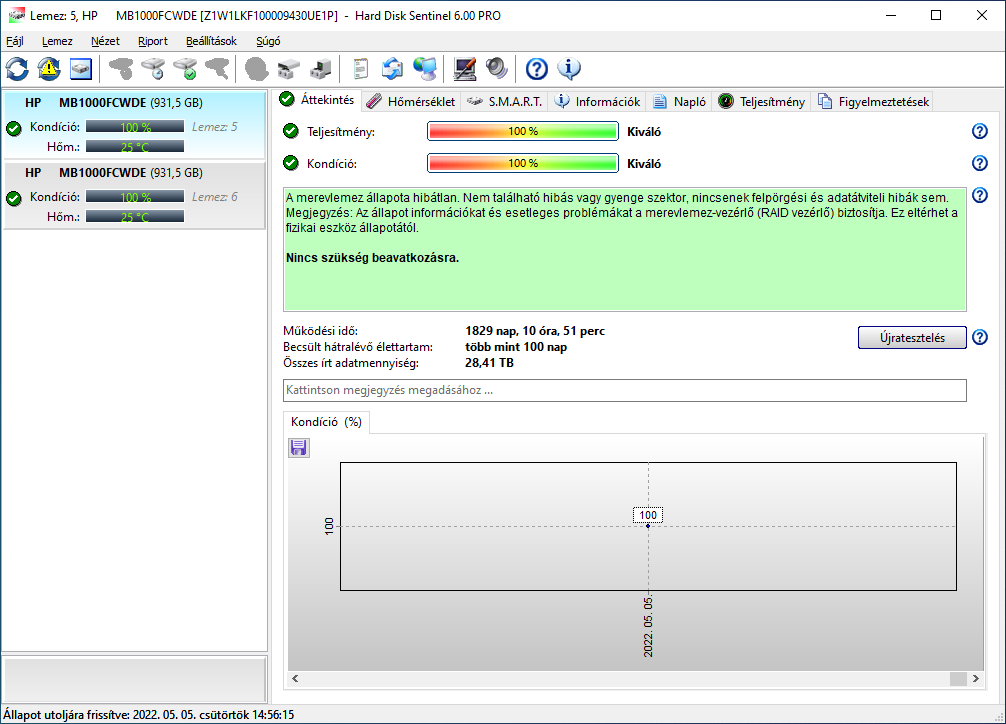Open the Beállítások menu
The height and width of the screenshot is (724, 1006).
tap(211, 41)
